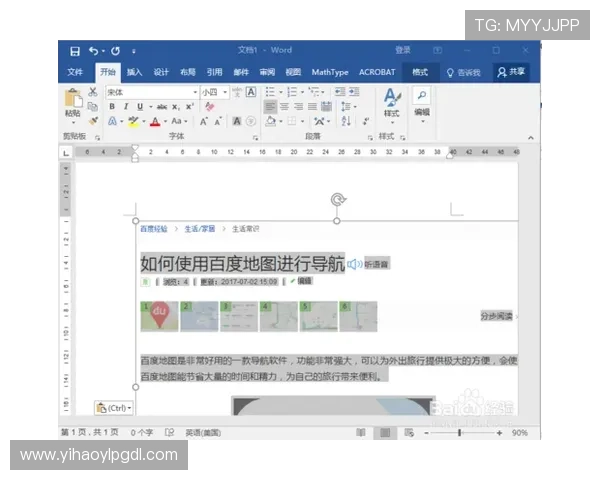The height and width of the screenshot is (480, 600).
Task: Open the 文件 menu
Action: click(75, 72)
